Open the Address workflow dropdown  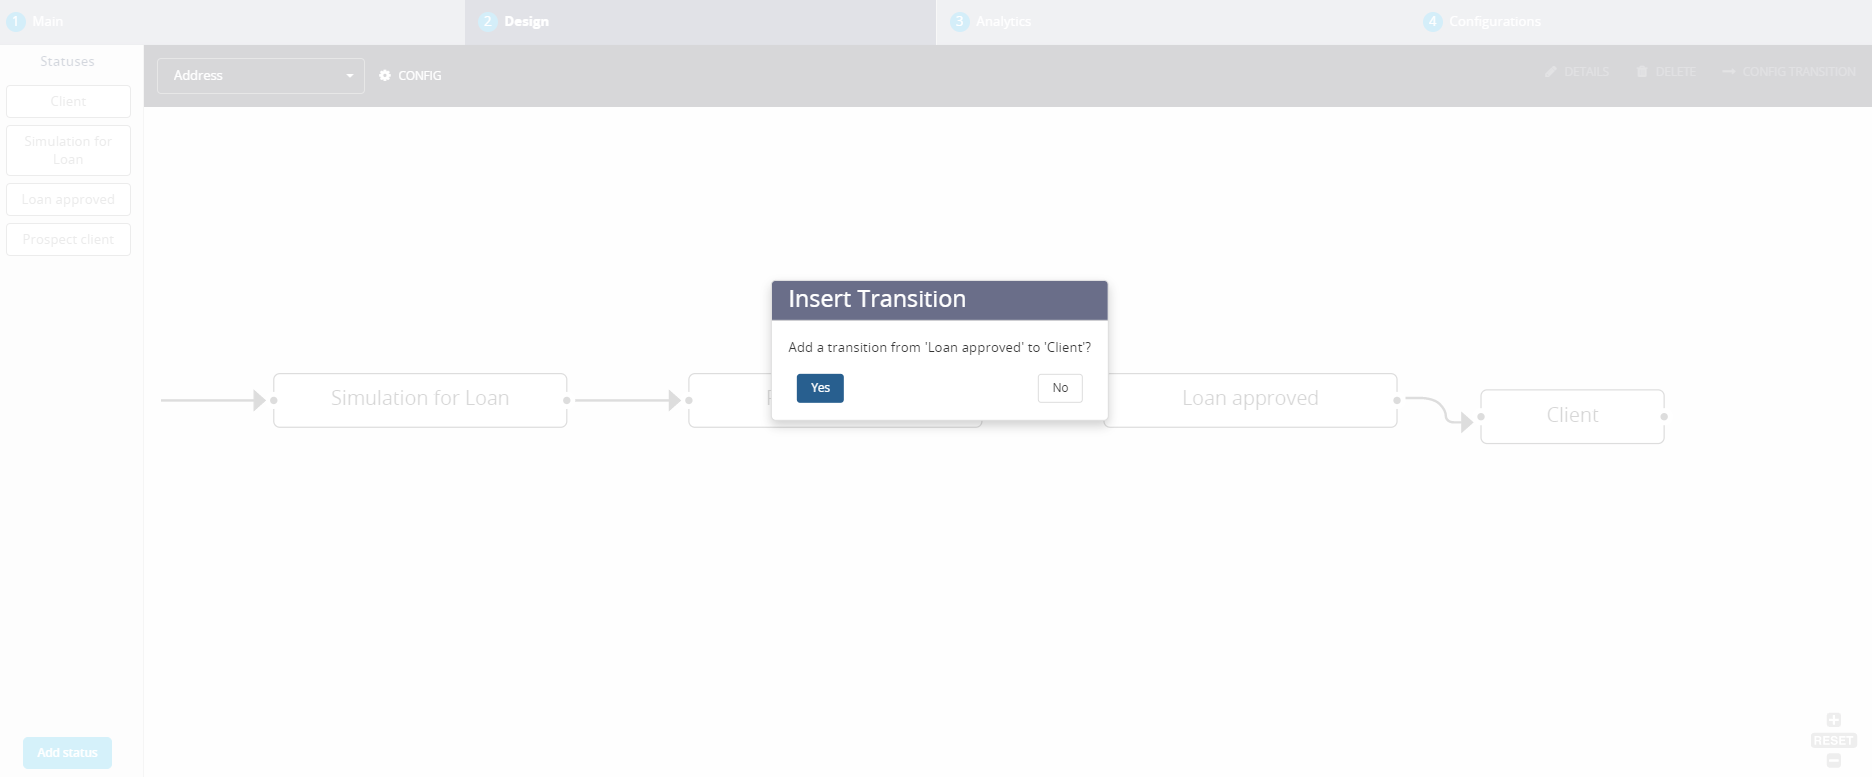[260, 75]
